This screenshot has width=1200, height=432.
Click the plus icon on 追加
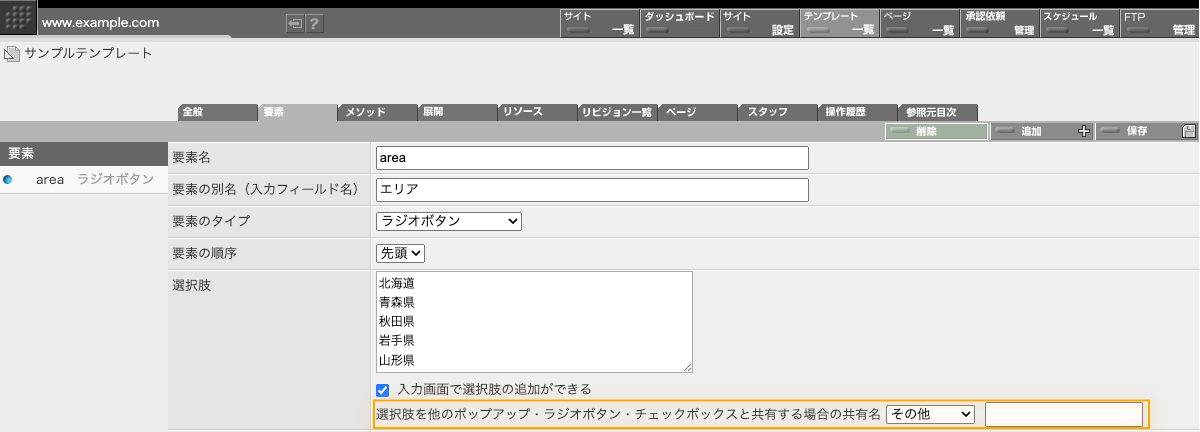[x=1084, y=131]
